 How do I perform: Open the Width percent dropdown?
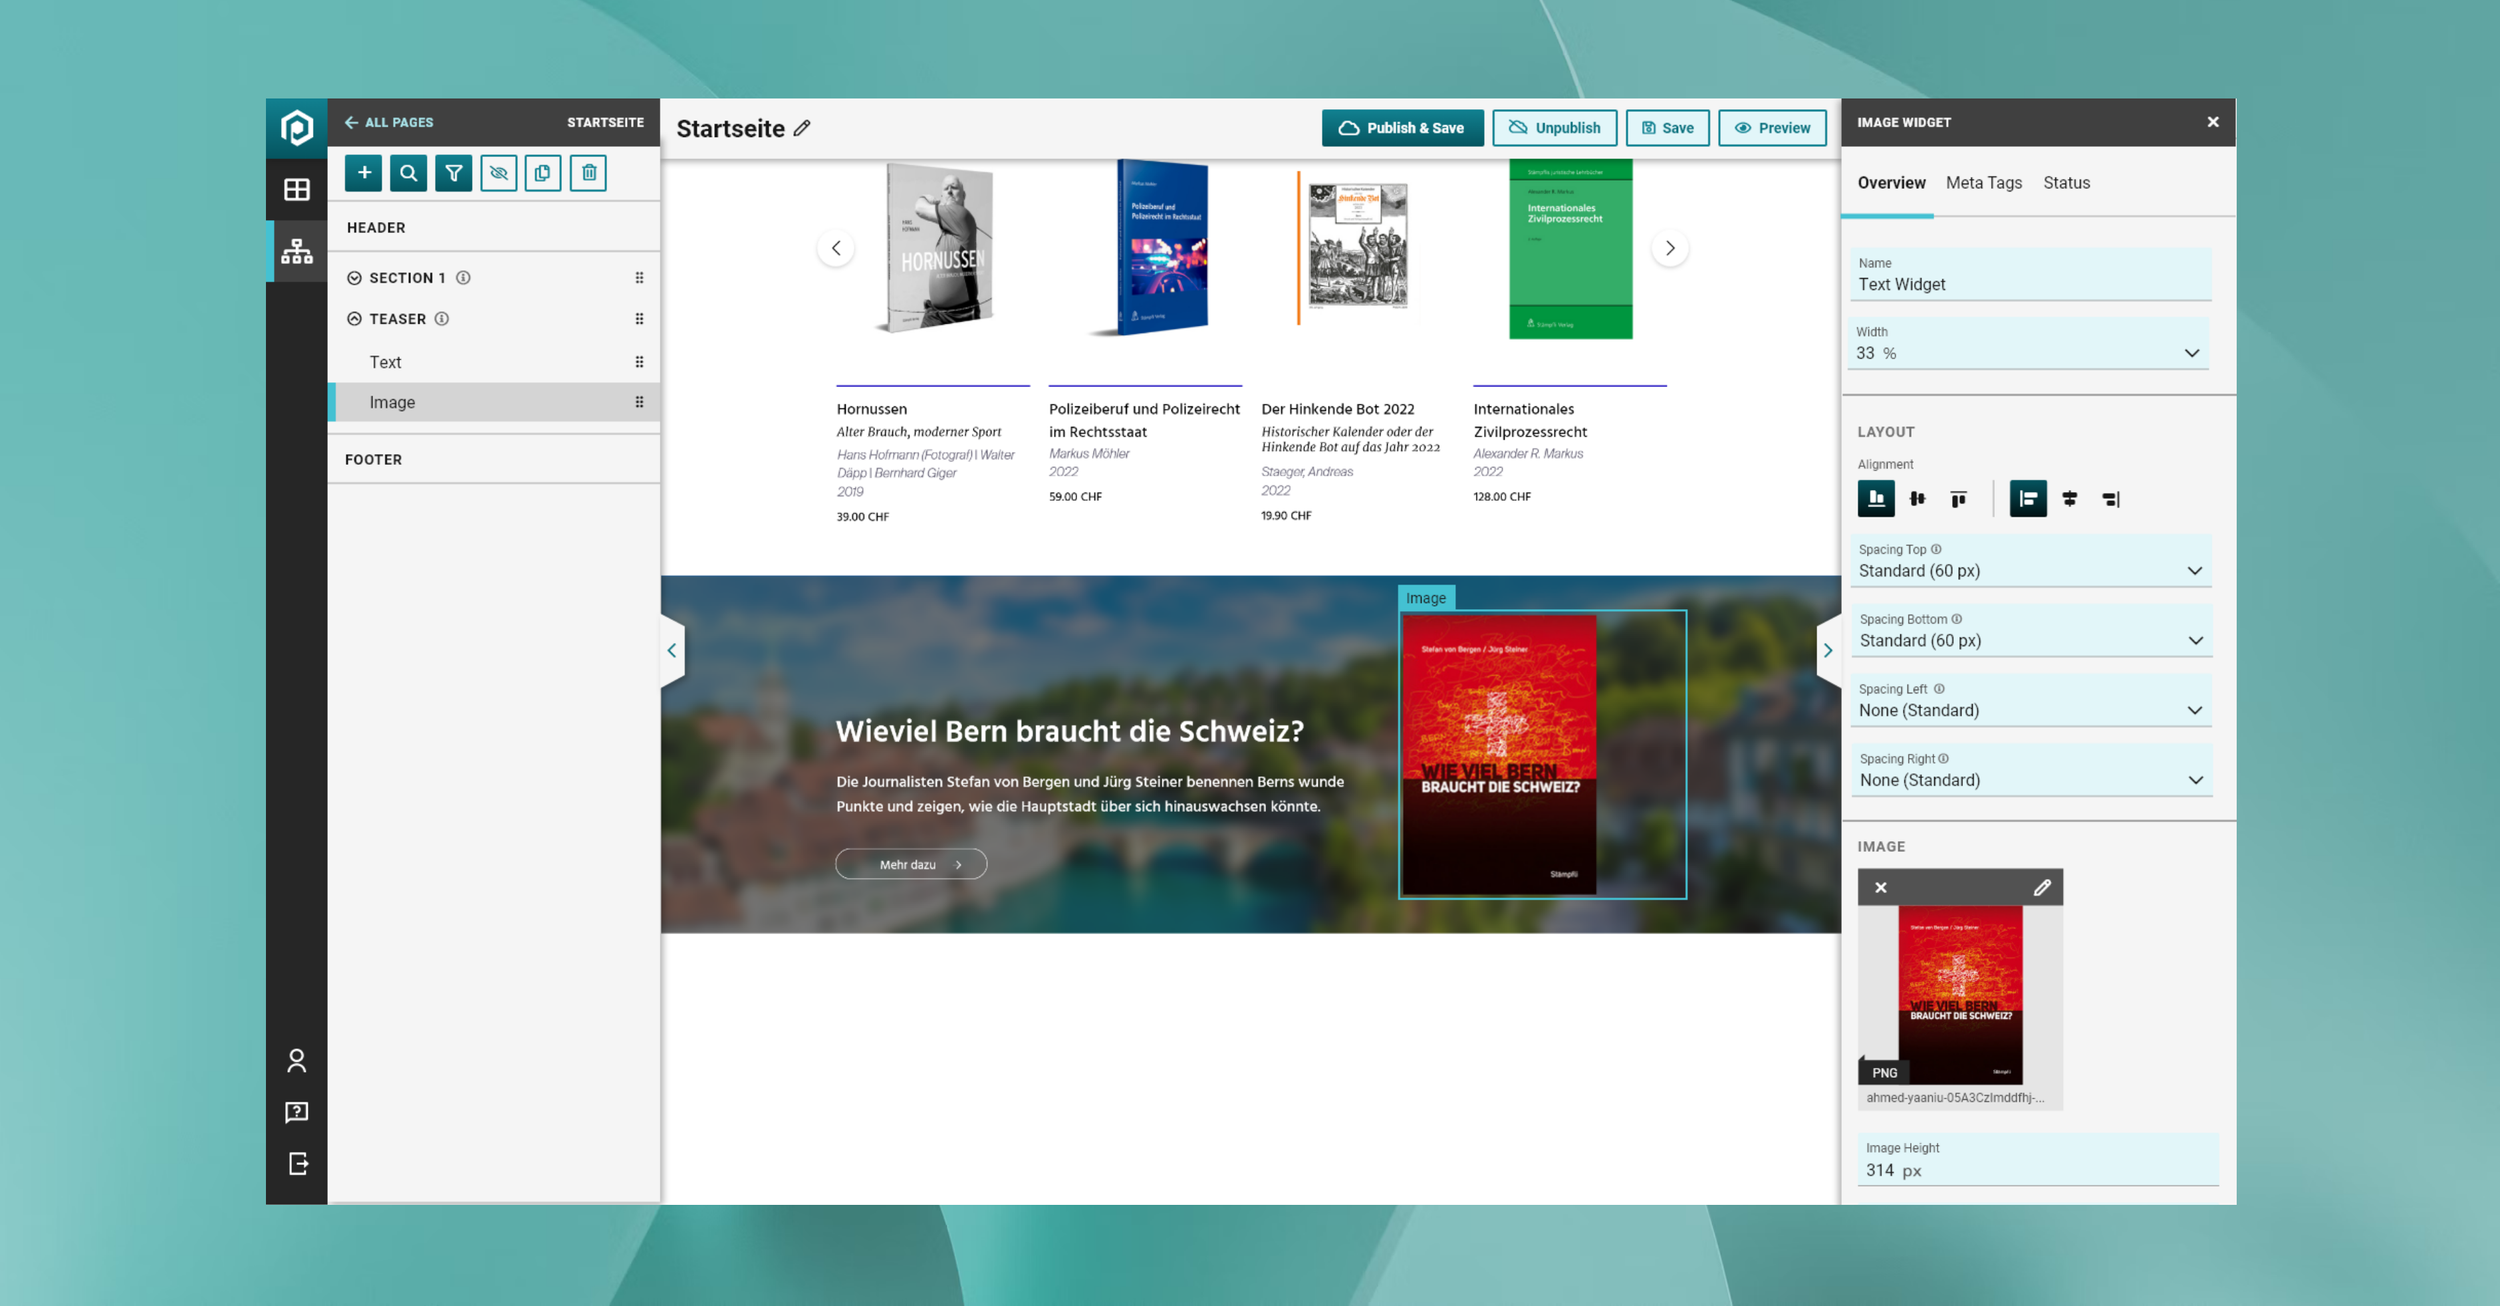pos(2028,353)
